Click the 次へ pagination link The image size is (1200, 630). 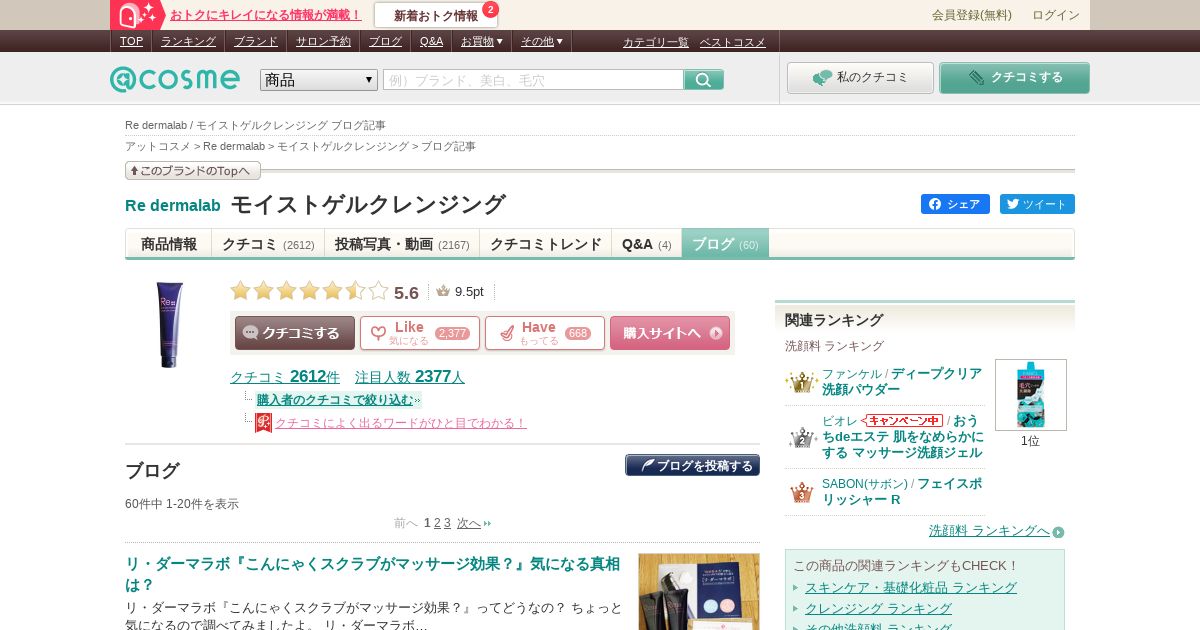tap(469, 523)
